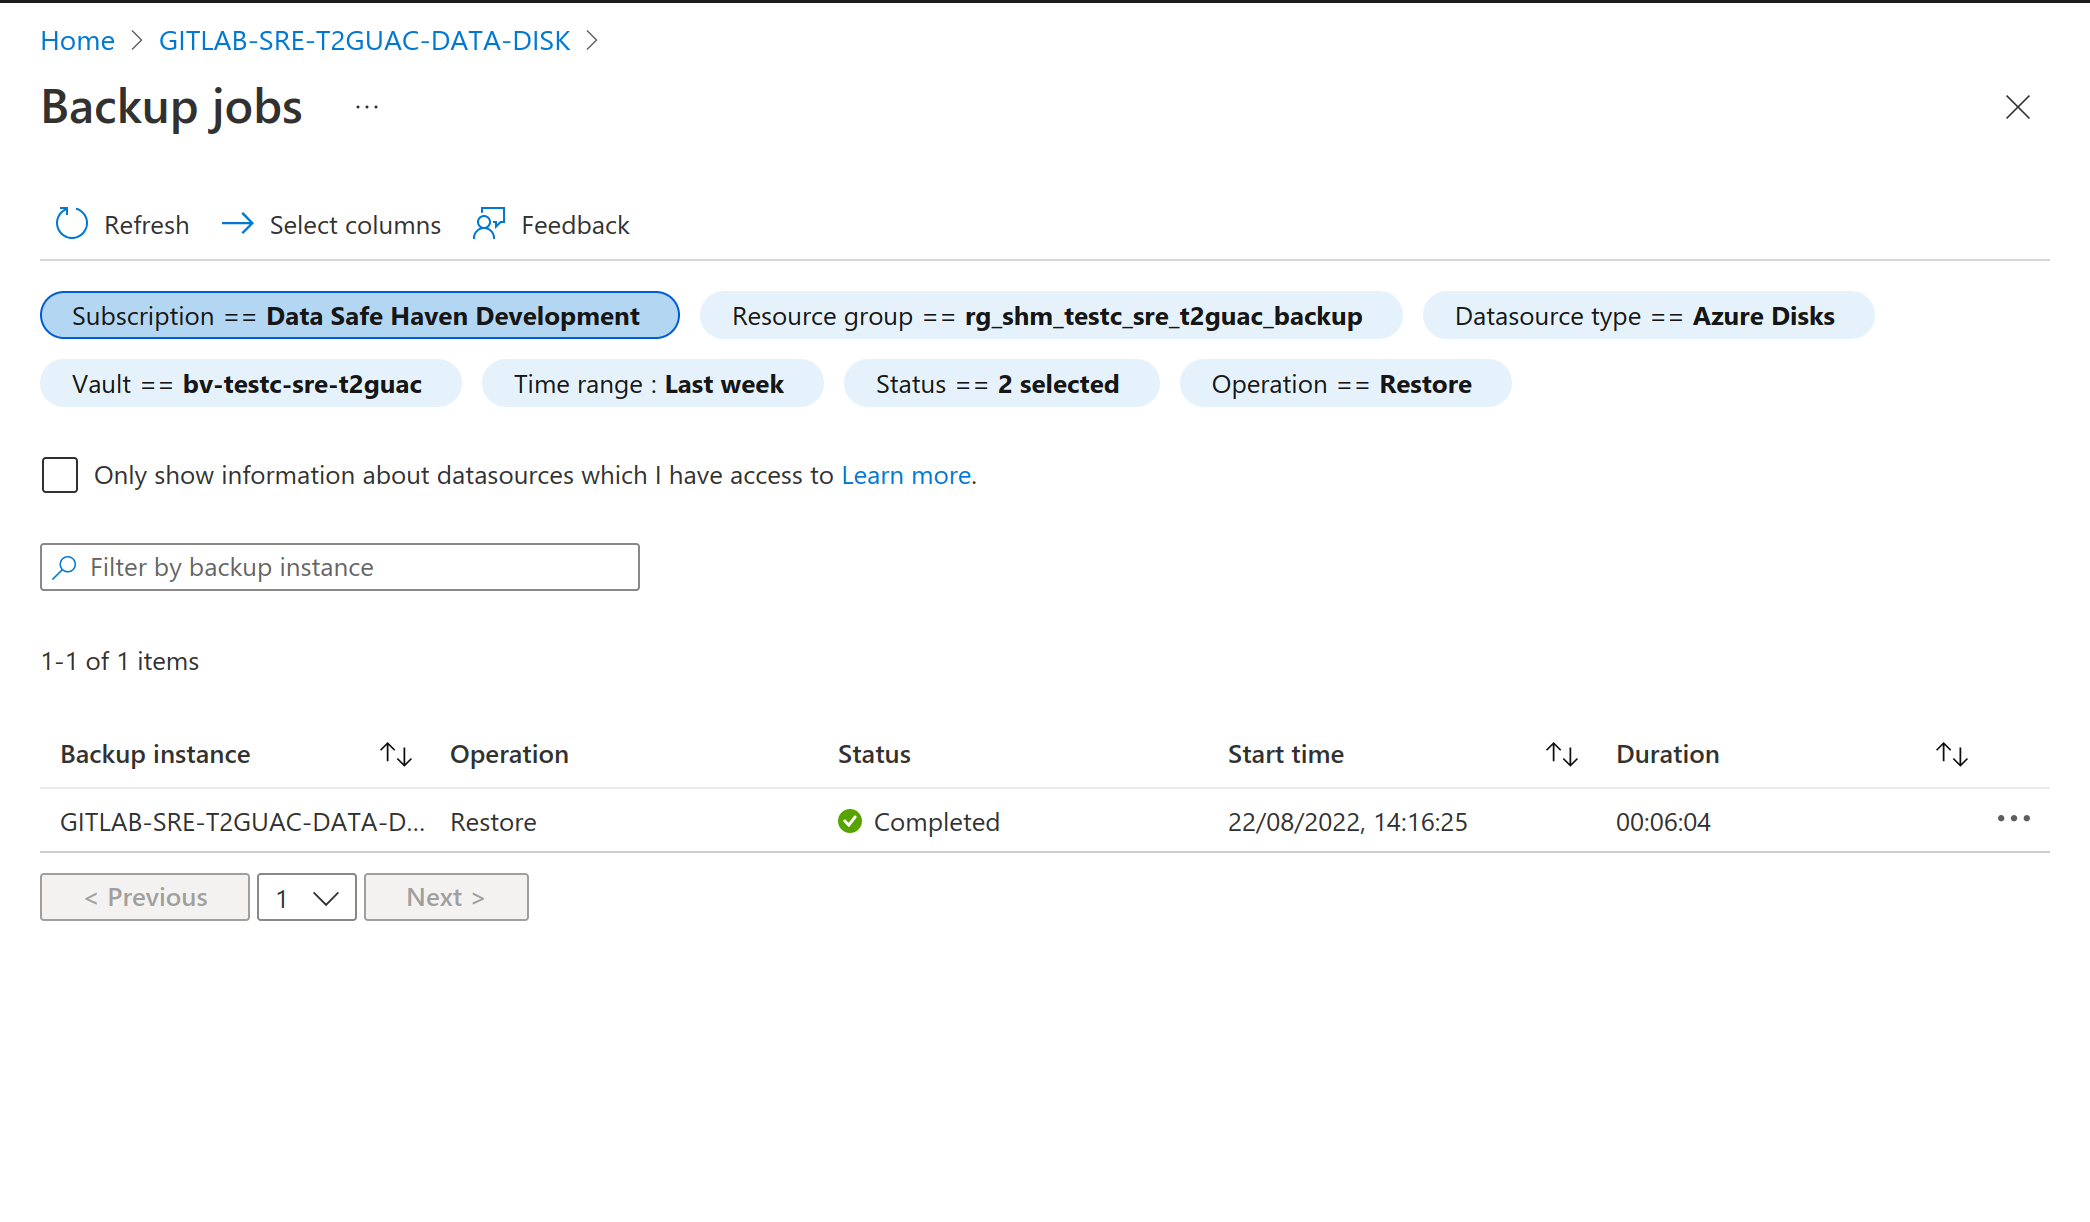Open the GITLAB-SRE-T2GUAC-DATA-DISK breadcrumb
2090x1222 pixels.
tap(365, 41)
